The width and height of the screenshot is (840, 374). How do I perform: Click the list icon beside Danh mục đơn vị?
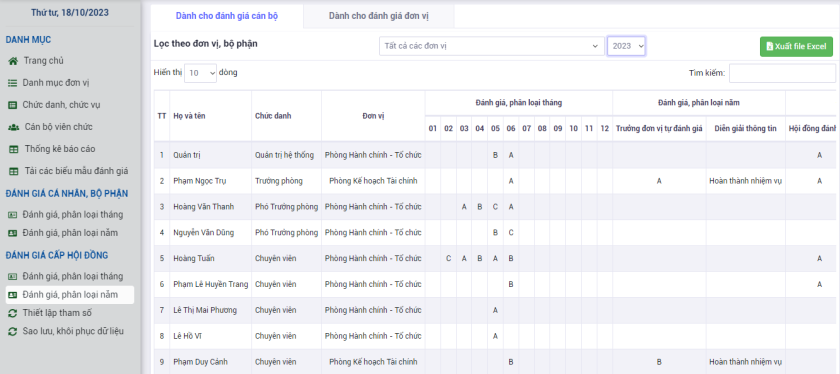tap(13, 83)
